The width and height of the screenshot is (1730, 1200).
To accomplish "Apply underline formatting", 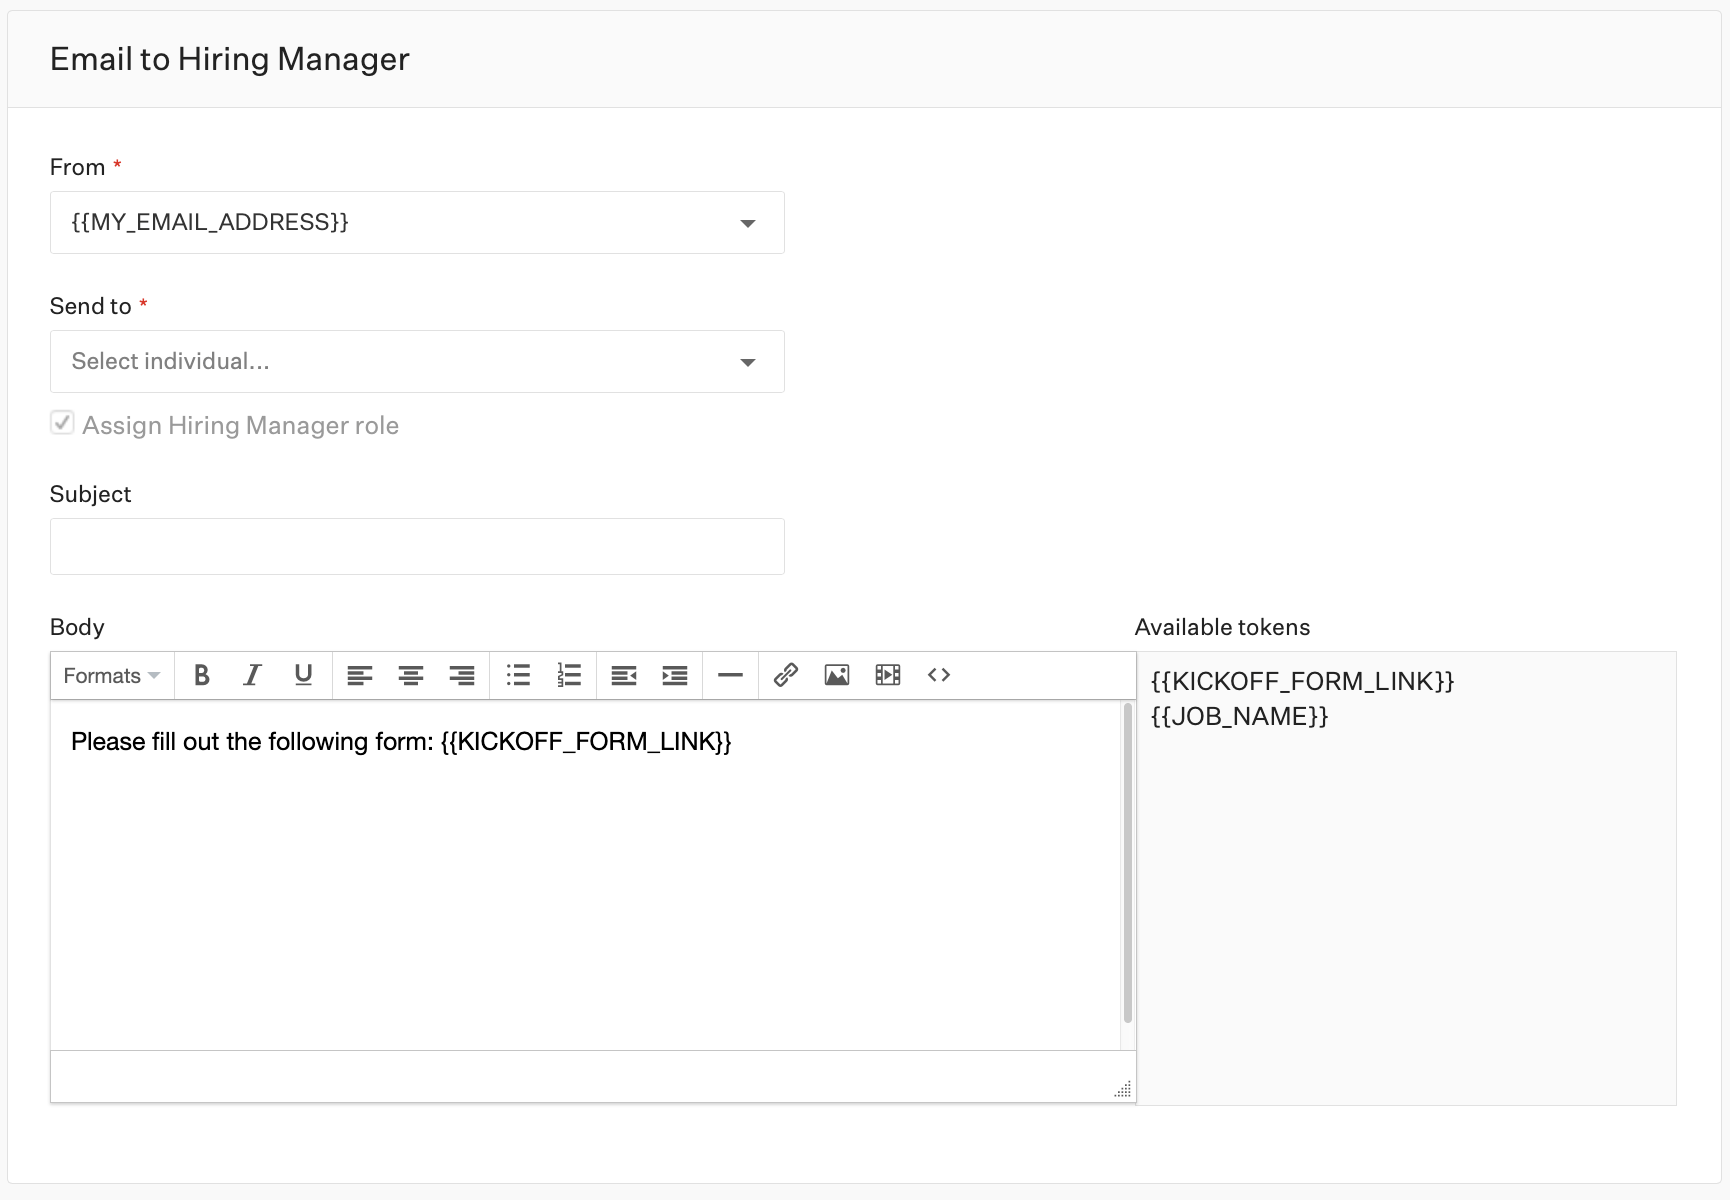I will tap(303, 675).
